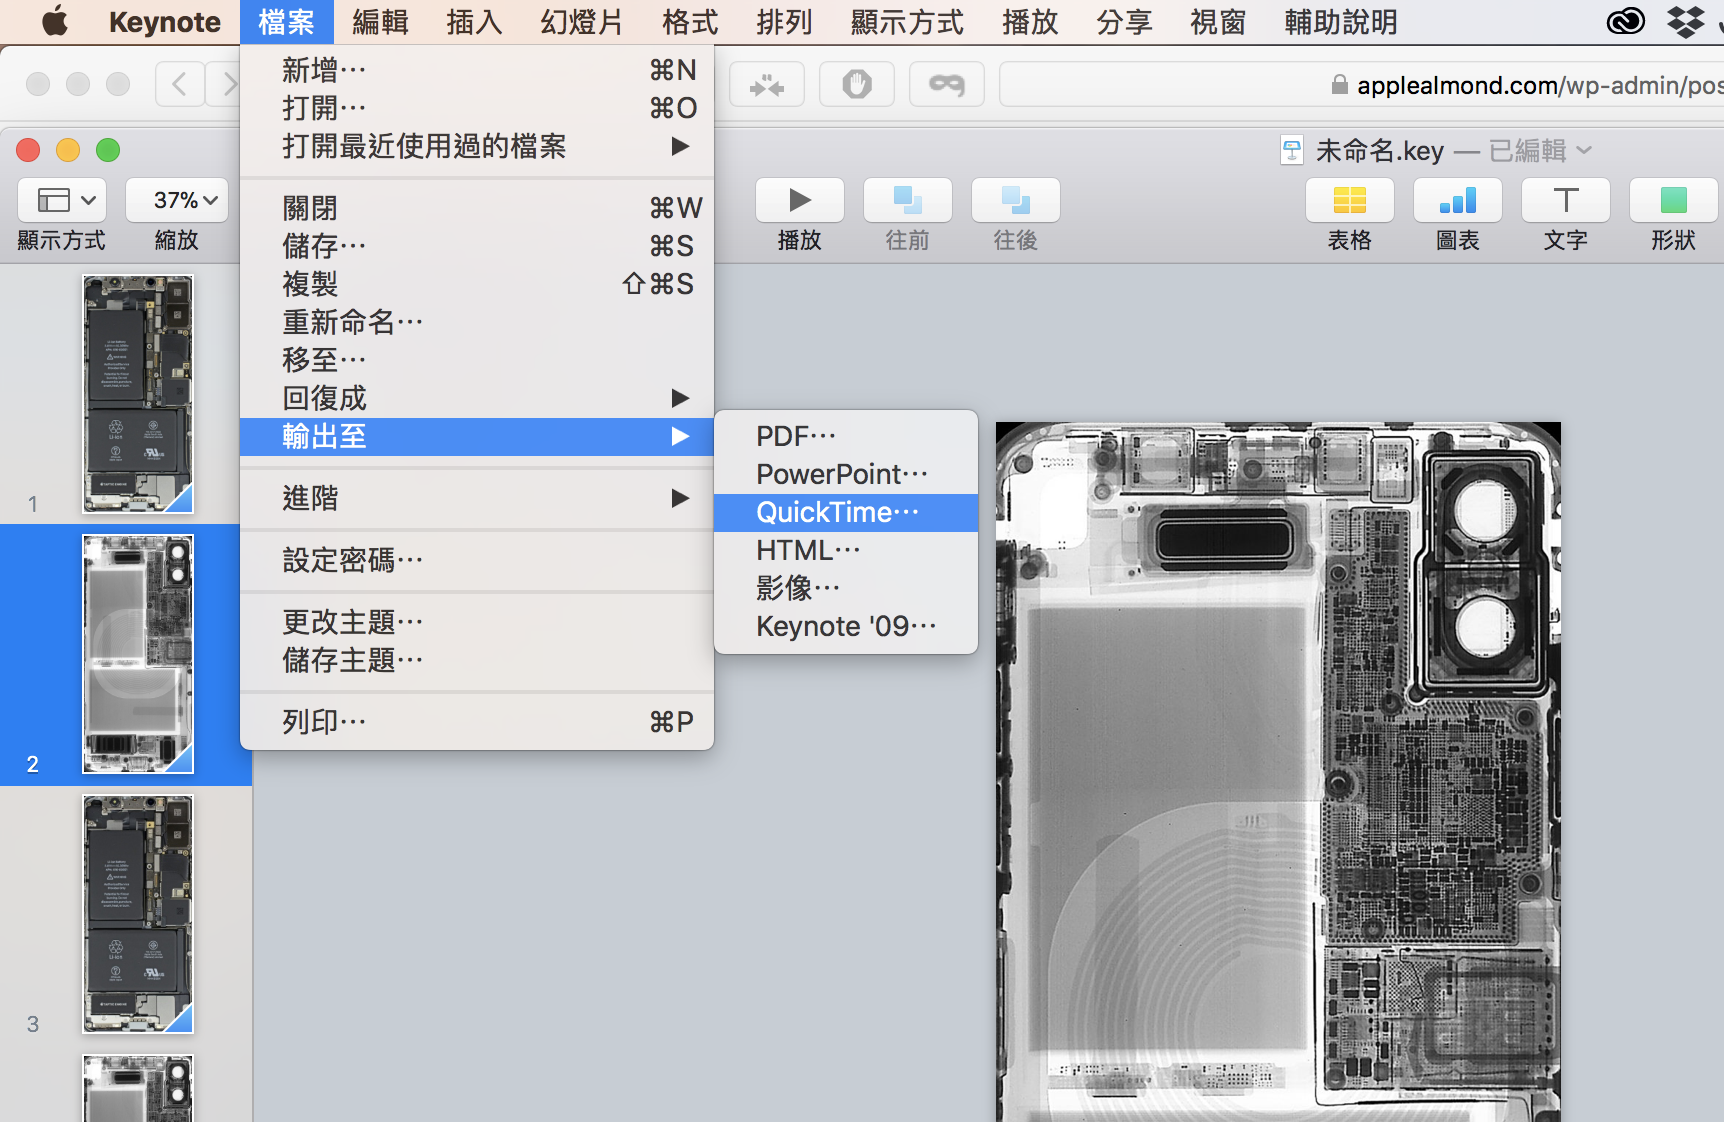Open the Apple menu

point(55,21)
